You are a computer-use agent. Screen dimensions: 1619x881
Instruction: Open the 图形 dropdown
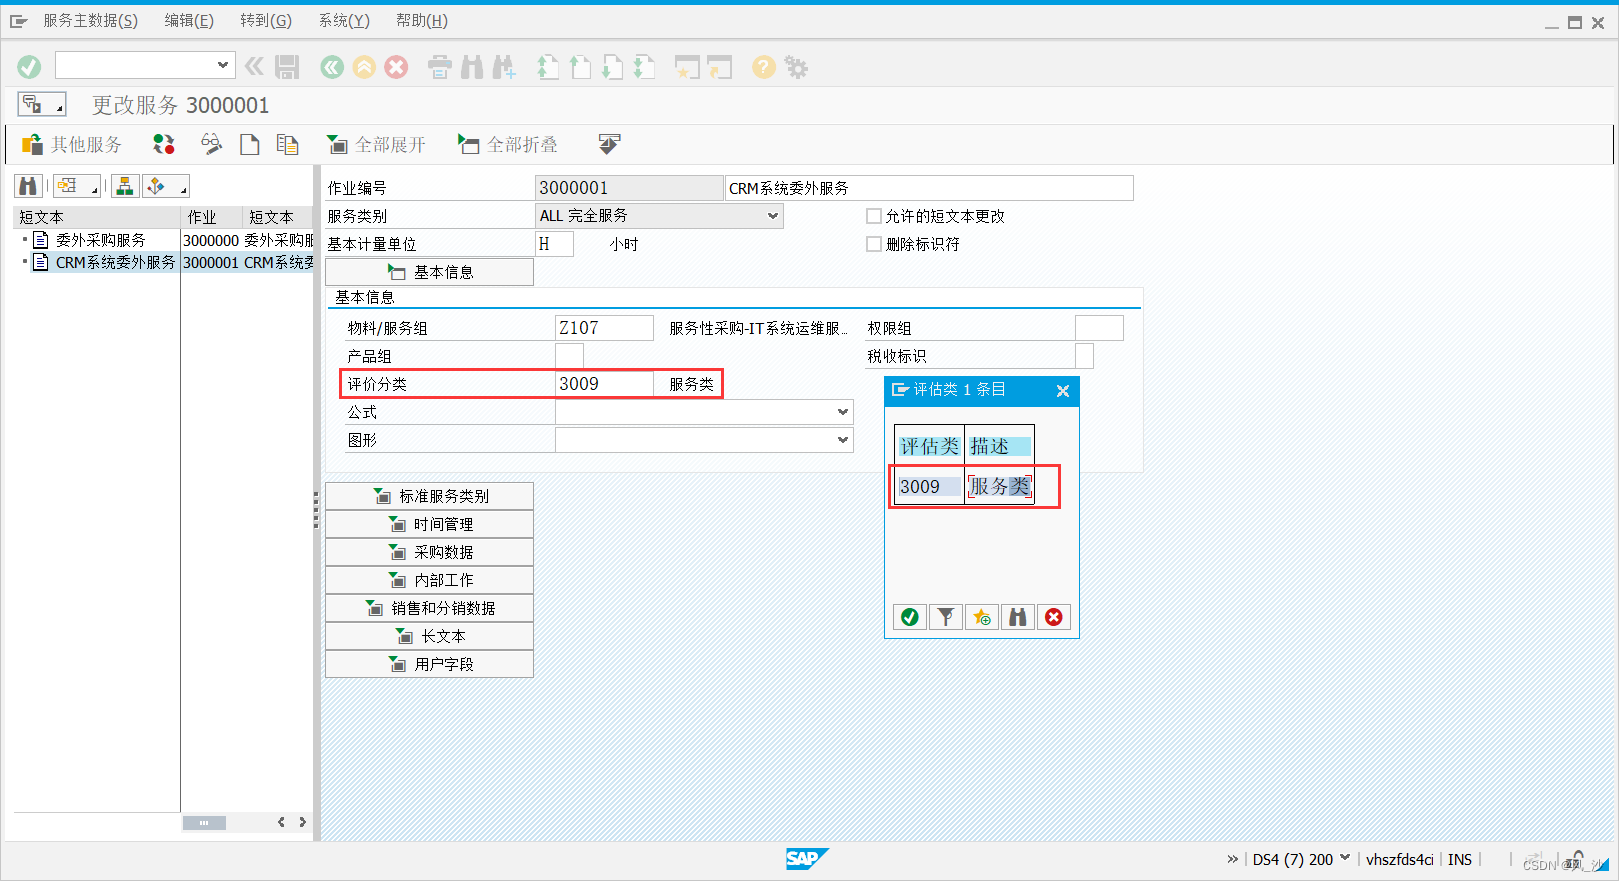[x=842, y=440]
